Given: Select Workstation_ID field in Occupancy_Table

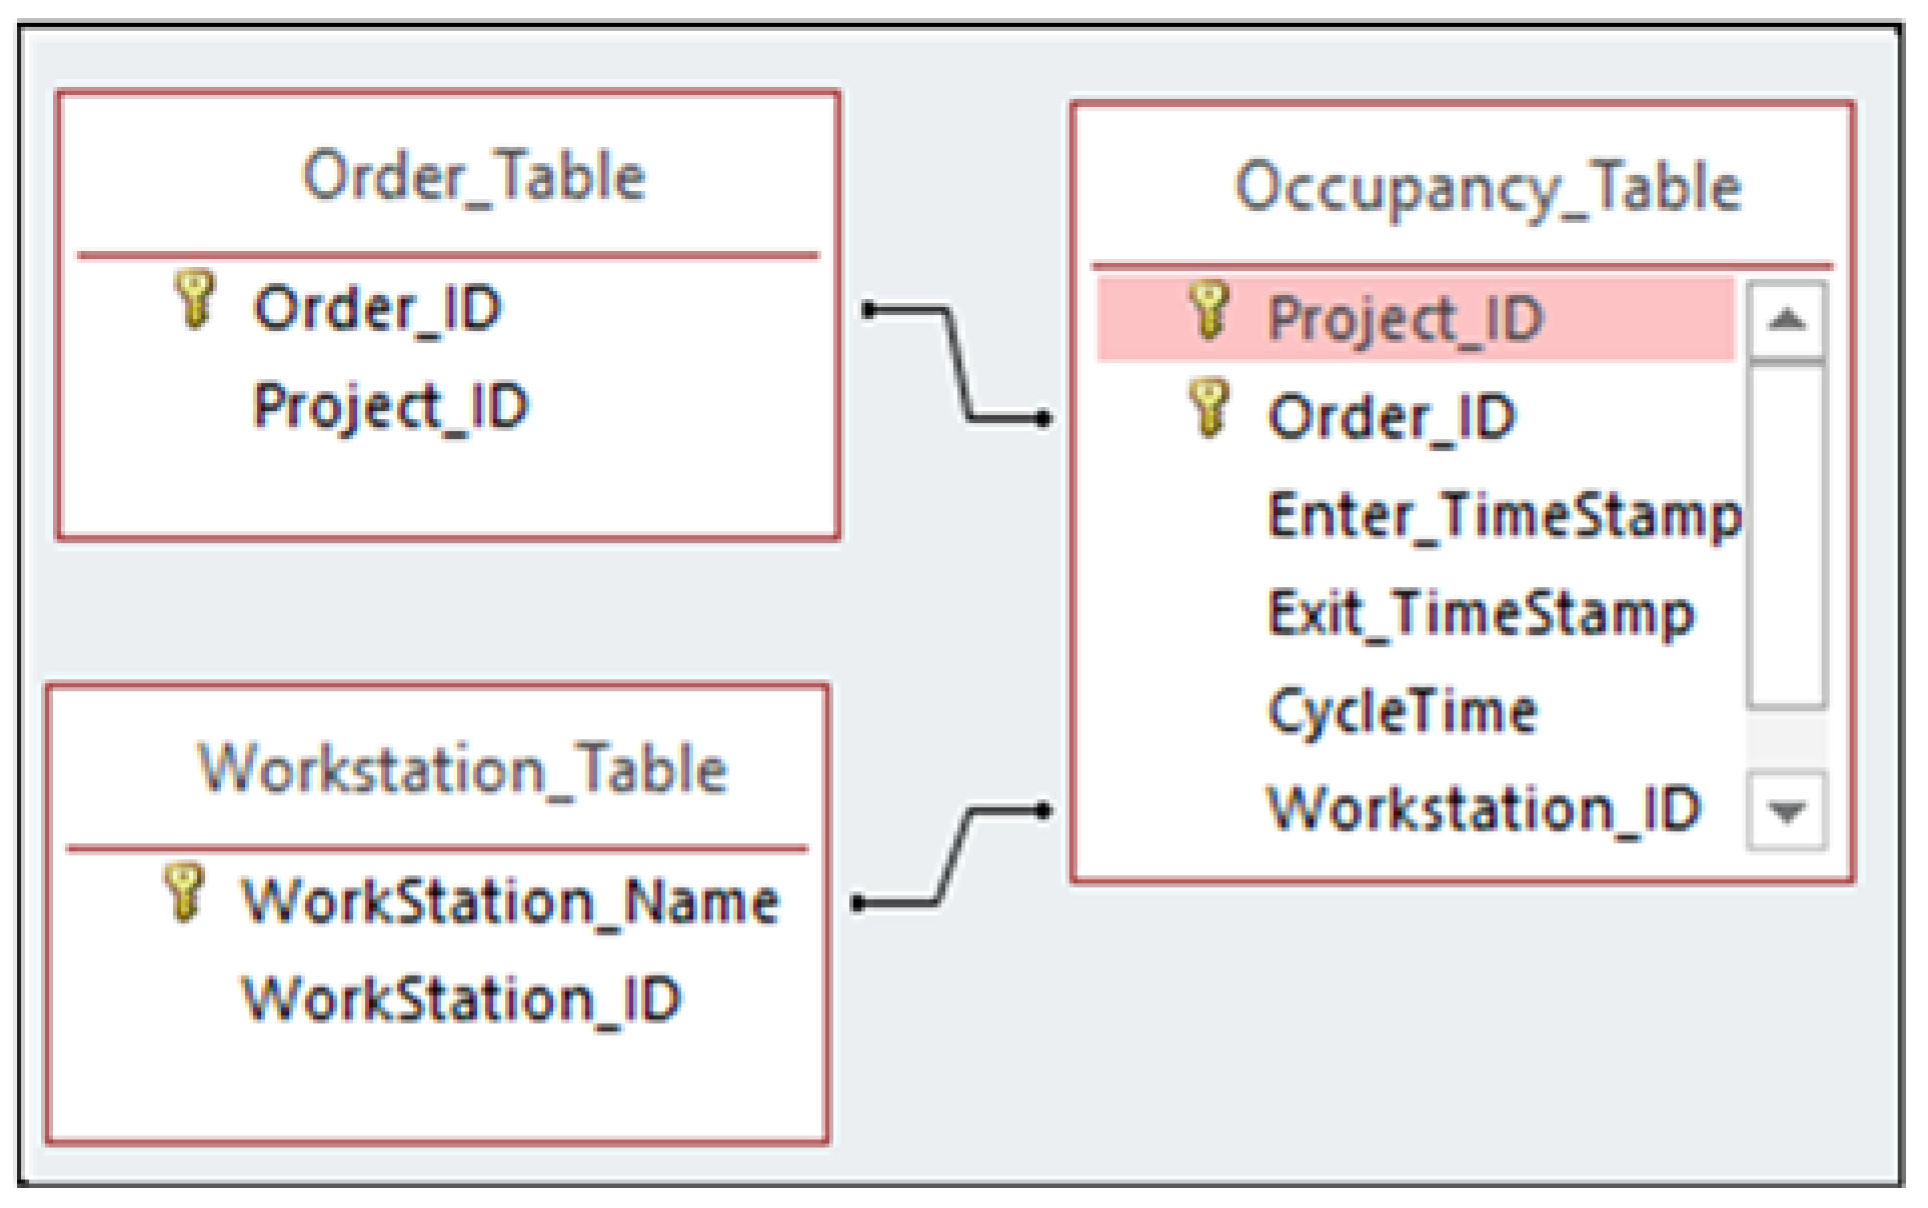Looking at the screenshot, I should coord(1483,808).
